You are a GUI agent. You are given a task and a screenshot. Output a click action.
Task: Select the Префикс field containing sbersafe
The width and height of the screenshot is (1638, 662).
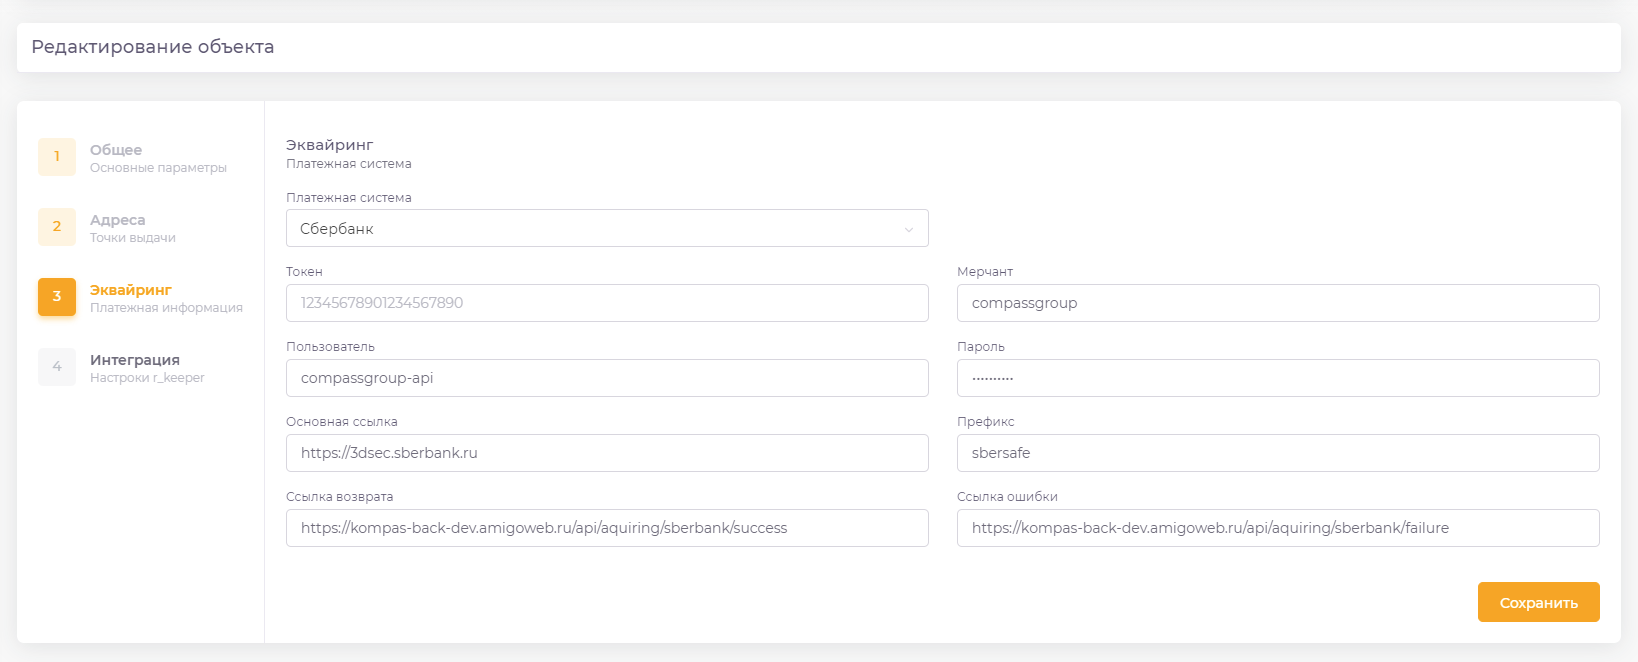[x=1277, y=453]
